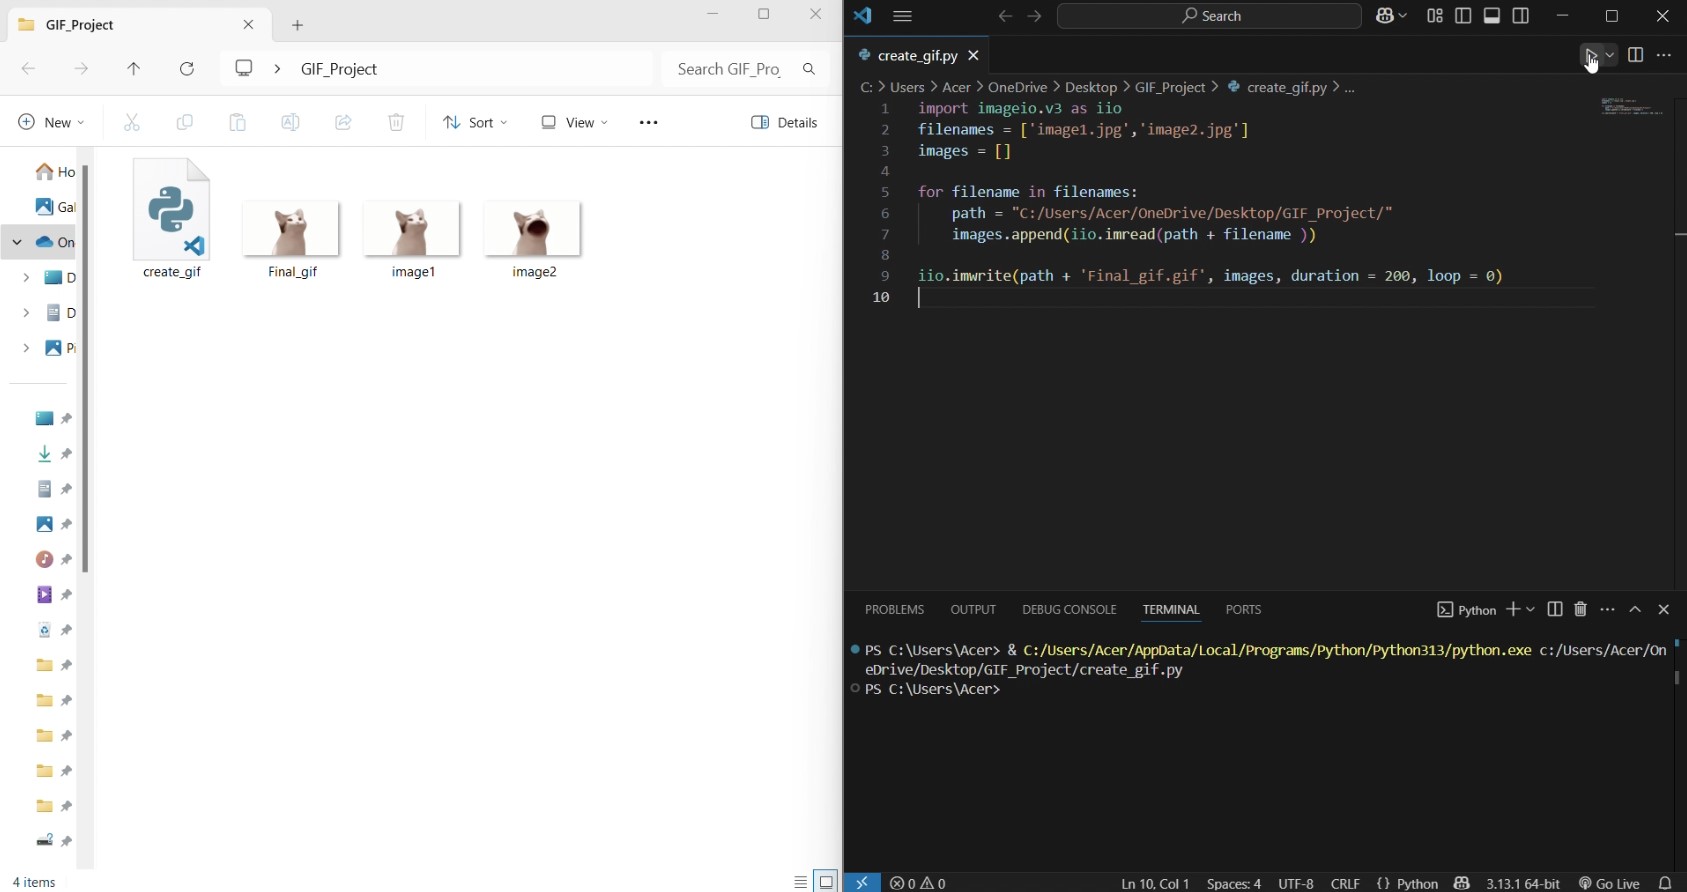Screen dimensions: 1687x892
Task: Maximize the terminal panel size chevron
Action: (1636, 609)
